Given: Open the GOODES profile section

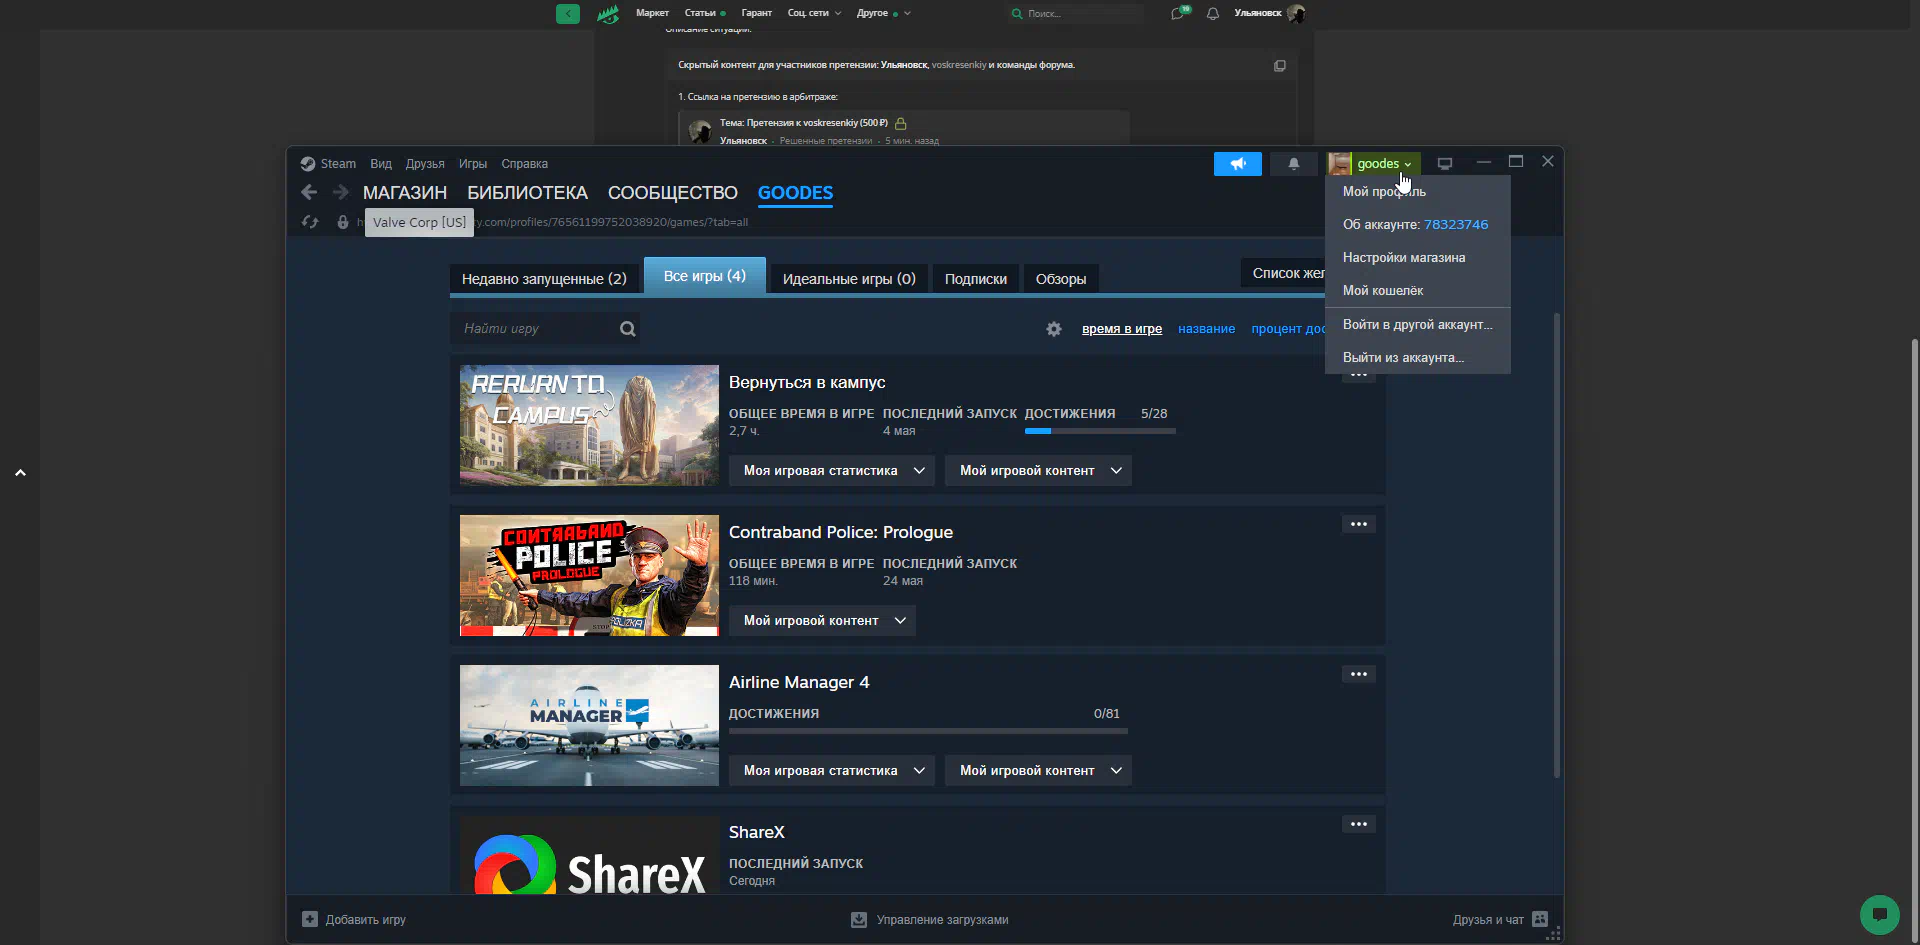Looking at the screenshot, I should click(795, 193).
